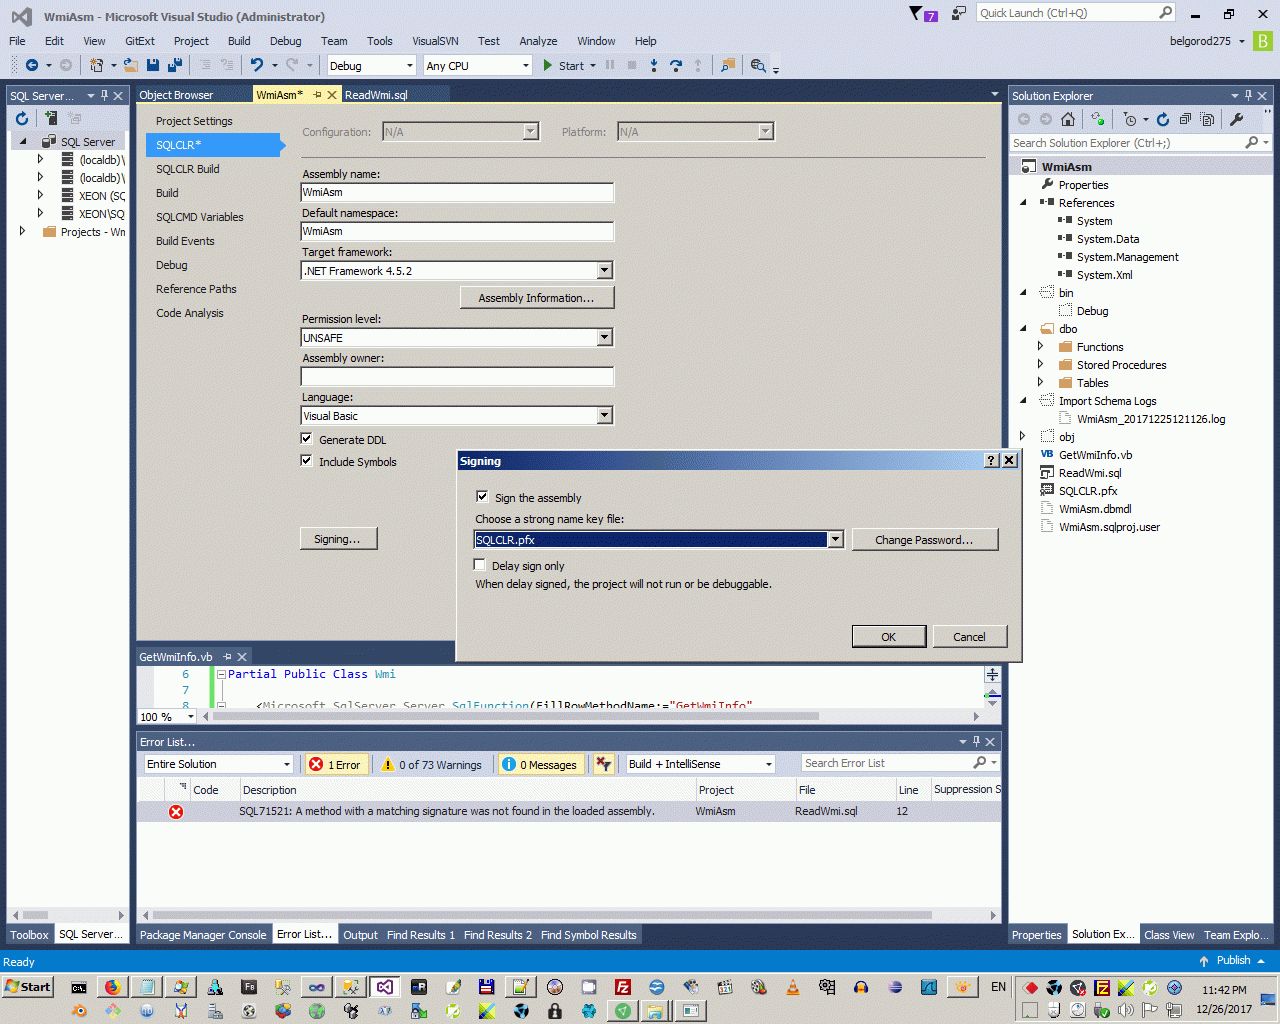
Task: Click the Refresh icon in Solution Explorer
Action: [x=1163, y=119]
